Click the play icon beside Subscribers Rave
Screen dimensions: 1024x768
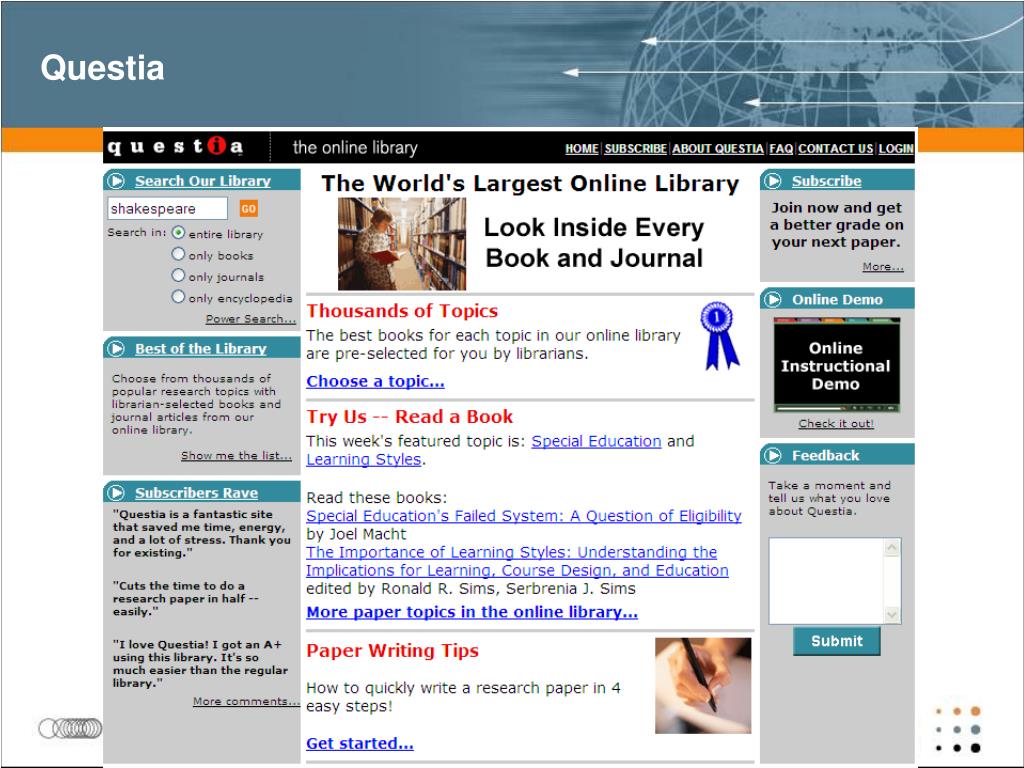pos(116,492)
